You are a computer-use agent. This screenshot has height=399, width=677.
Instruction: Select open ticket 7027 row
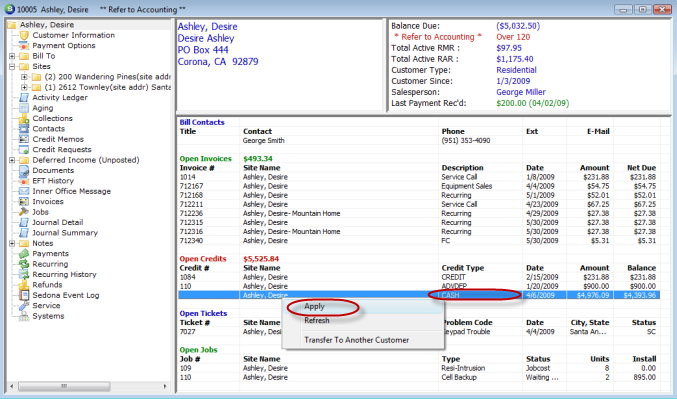tap(418, 332)
